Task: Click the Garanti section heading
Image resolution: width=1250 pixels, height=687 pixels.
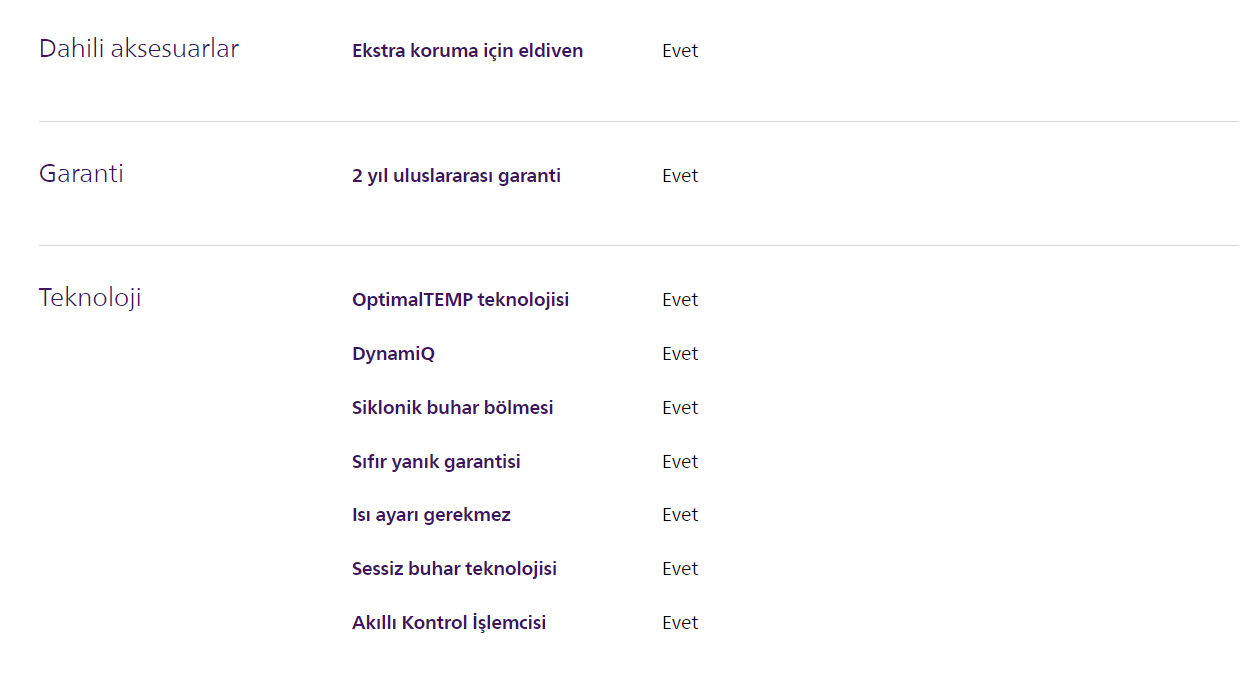Action: coord(81,174)
